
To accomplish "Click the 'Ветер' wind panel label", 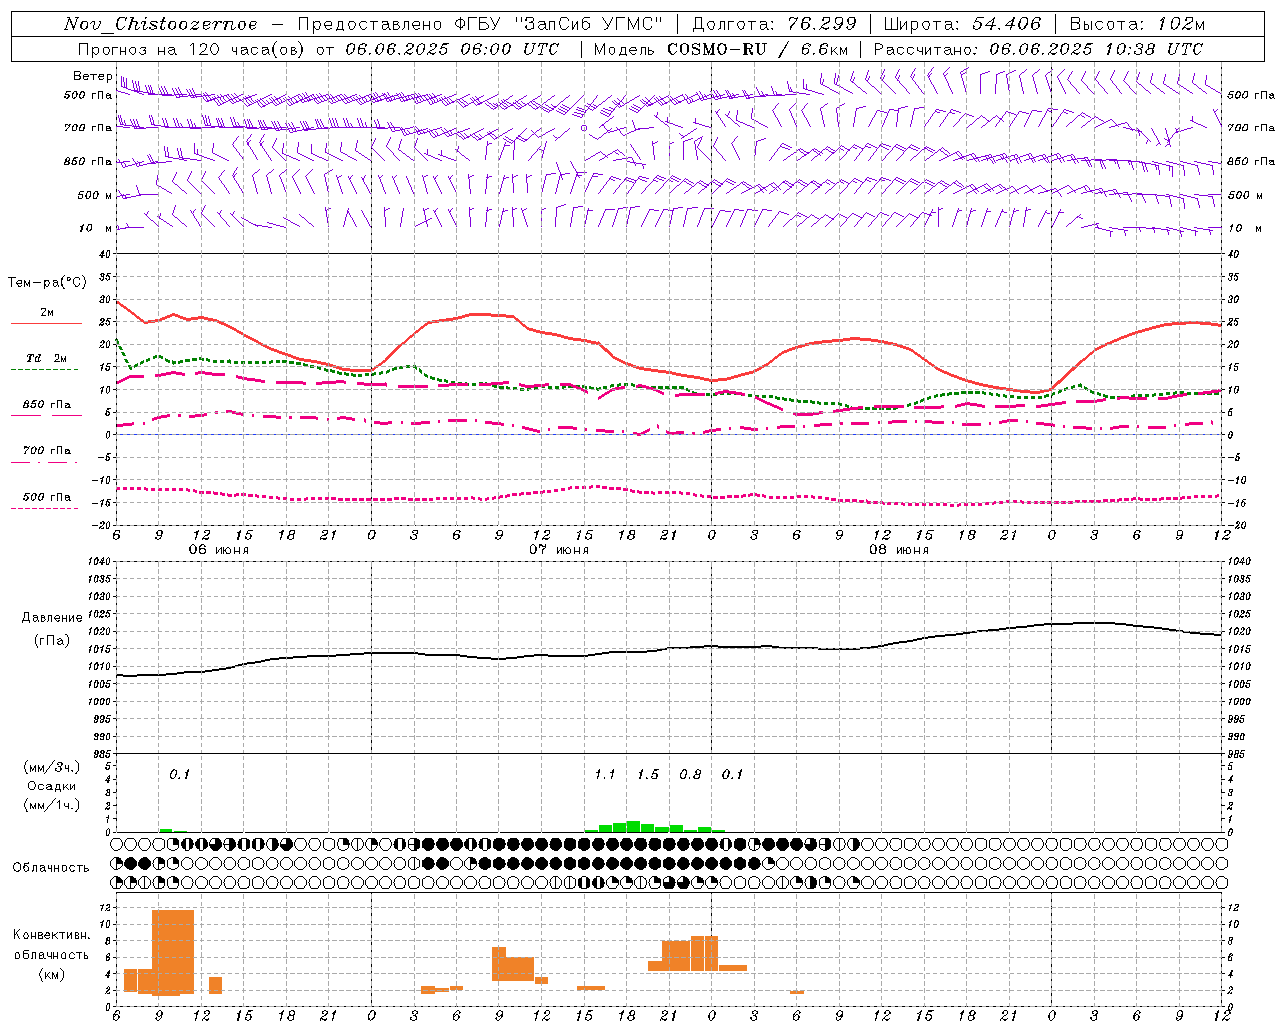I will pyautogui.click(x=92, y=76).
